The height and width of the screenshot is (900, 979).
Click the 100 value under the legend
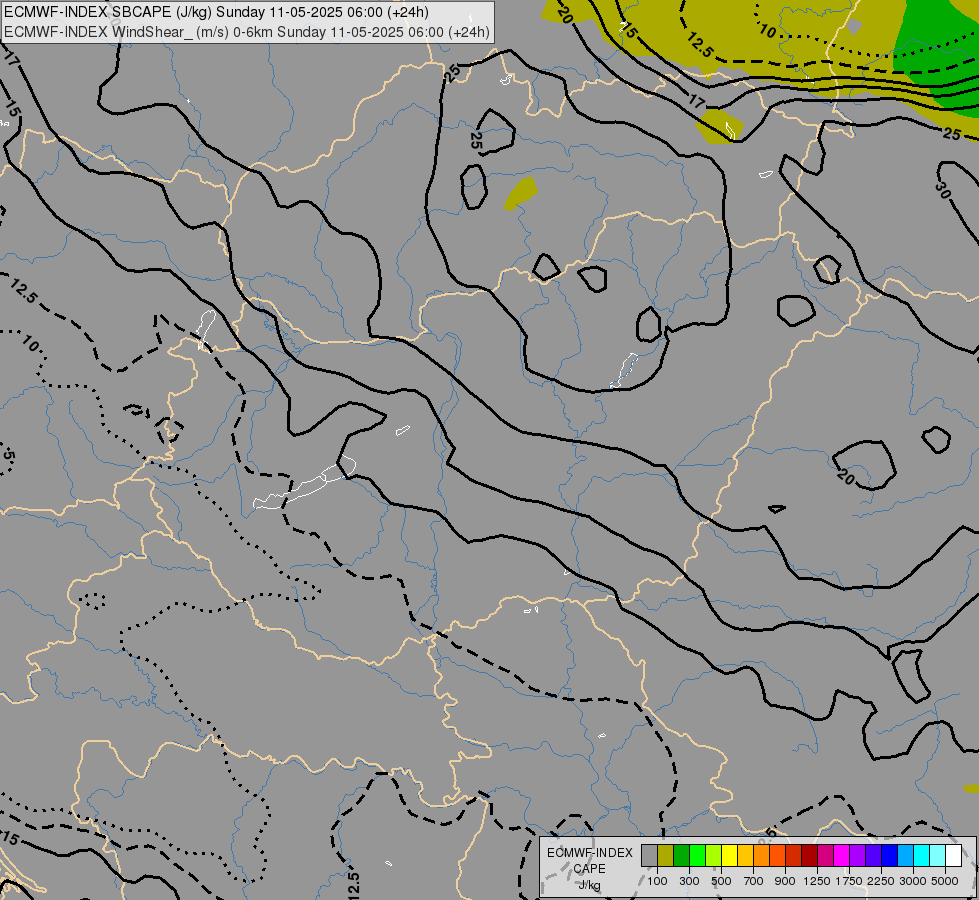657,881
